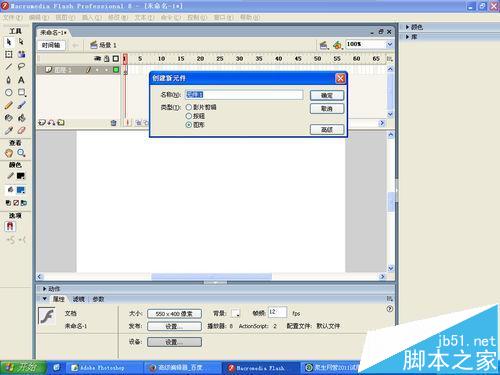Select the Pencil tool
This screenshot has width=500, height=375.
9,105
